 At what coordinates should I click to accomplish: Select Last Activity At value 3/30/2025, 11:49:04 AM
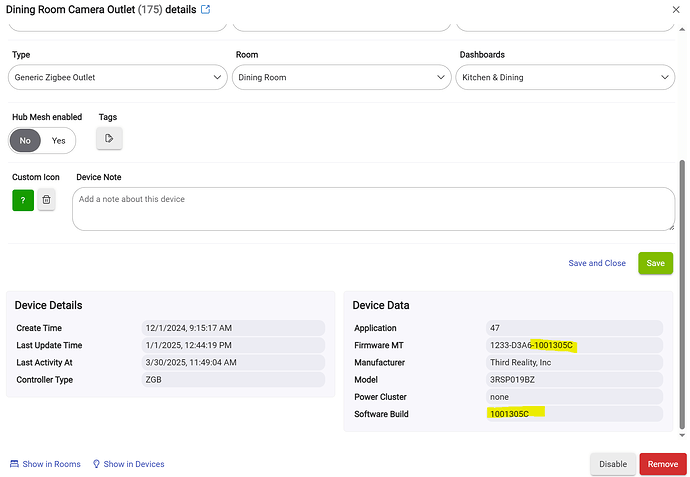[x=233, y=363]
